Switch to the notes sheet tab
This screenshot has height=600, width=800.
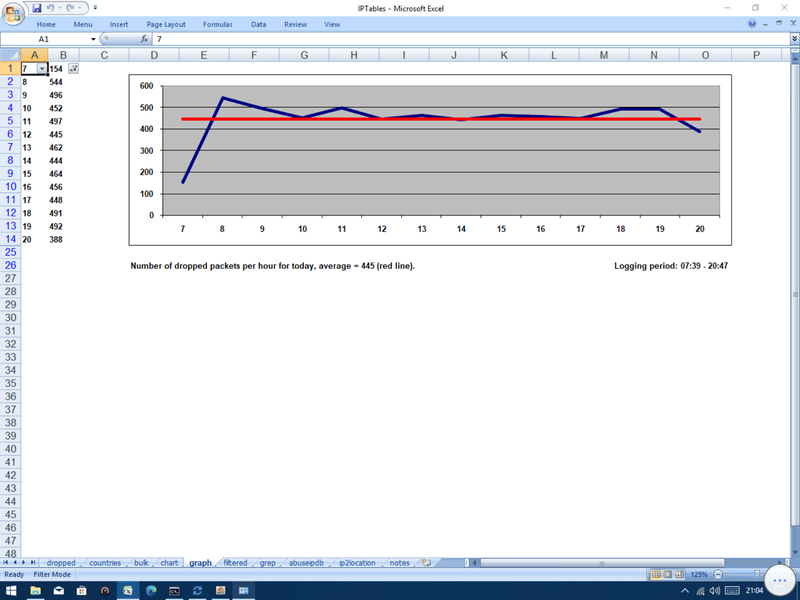(399, 563)
